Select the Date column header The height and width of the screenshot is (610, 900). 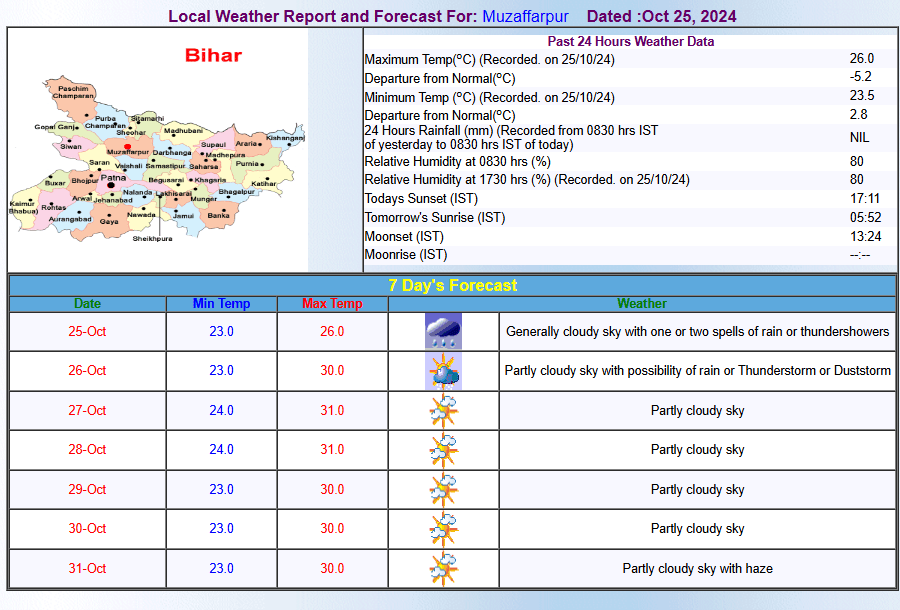pyautogui.click(x=87, y=304)
